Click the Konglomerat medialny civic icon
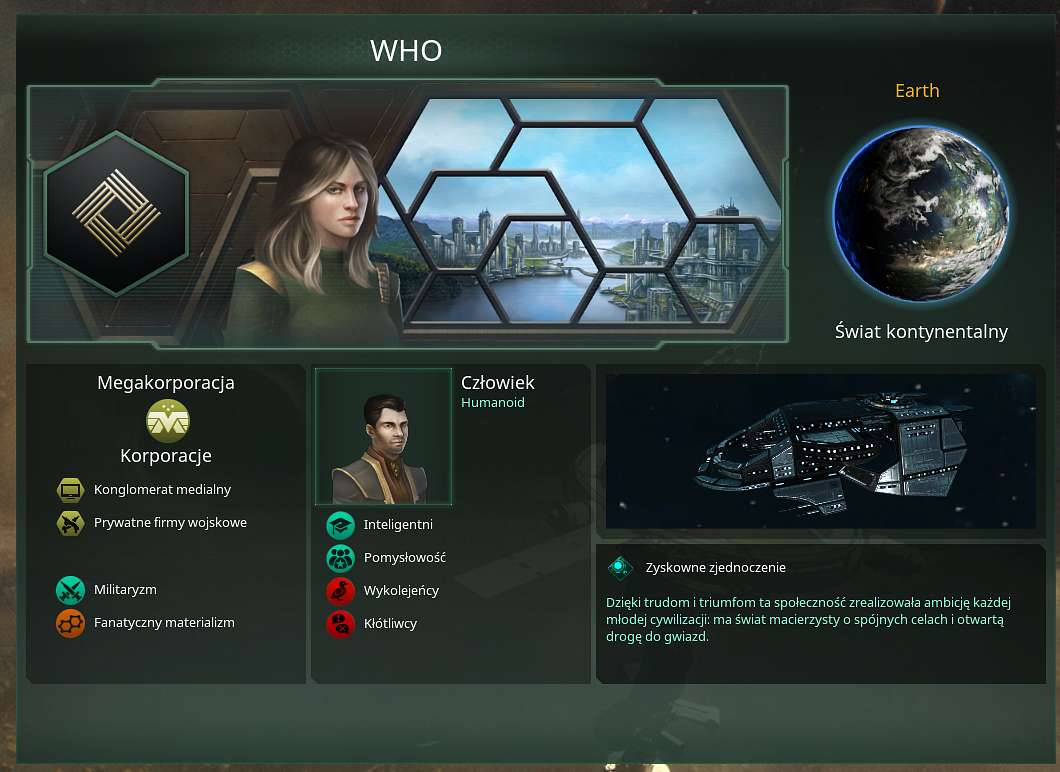Image resolution: width=1060 pixels, height=772 pixels. coord(70,489)
